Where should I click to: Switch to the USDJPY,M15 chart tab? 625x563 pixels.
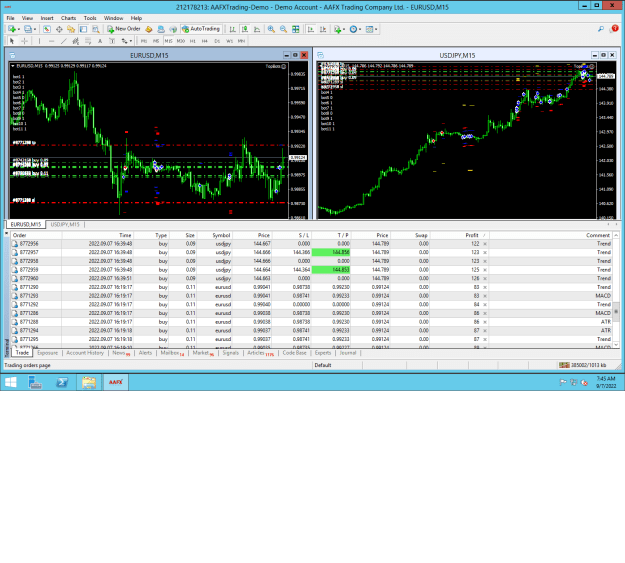(65, 224)
